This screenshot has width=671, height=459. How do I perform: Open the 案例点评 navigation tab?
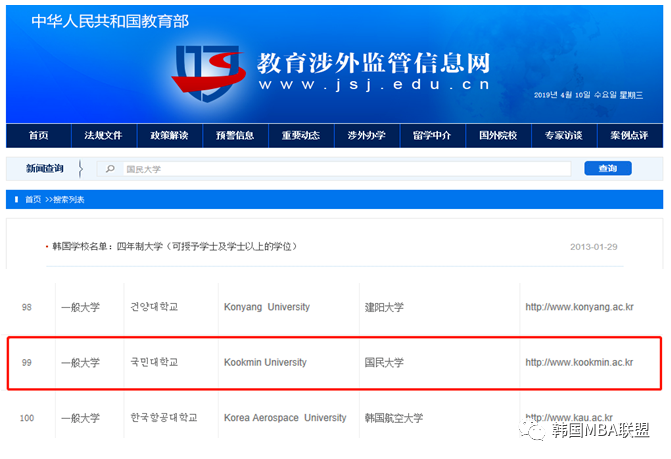(x=629, y=136)
